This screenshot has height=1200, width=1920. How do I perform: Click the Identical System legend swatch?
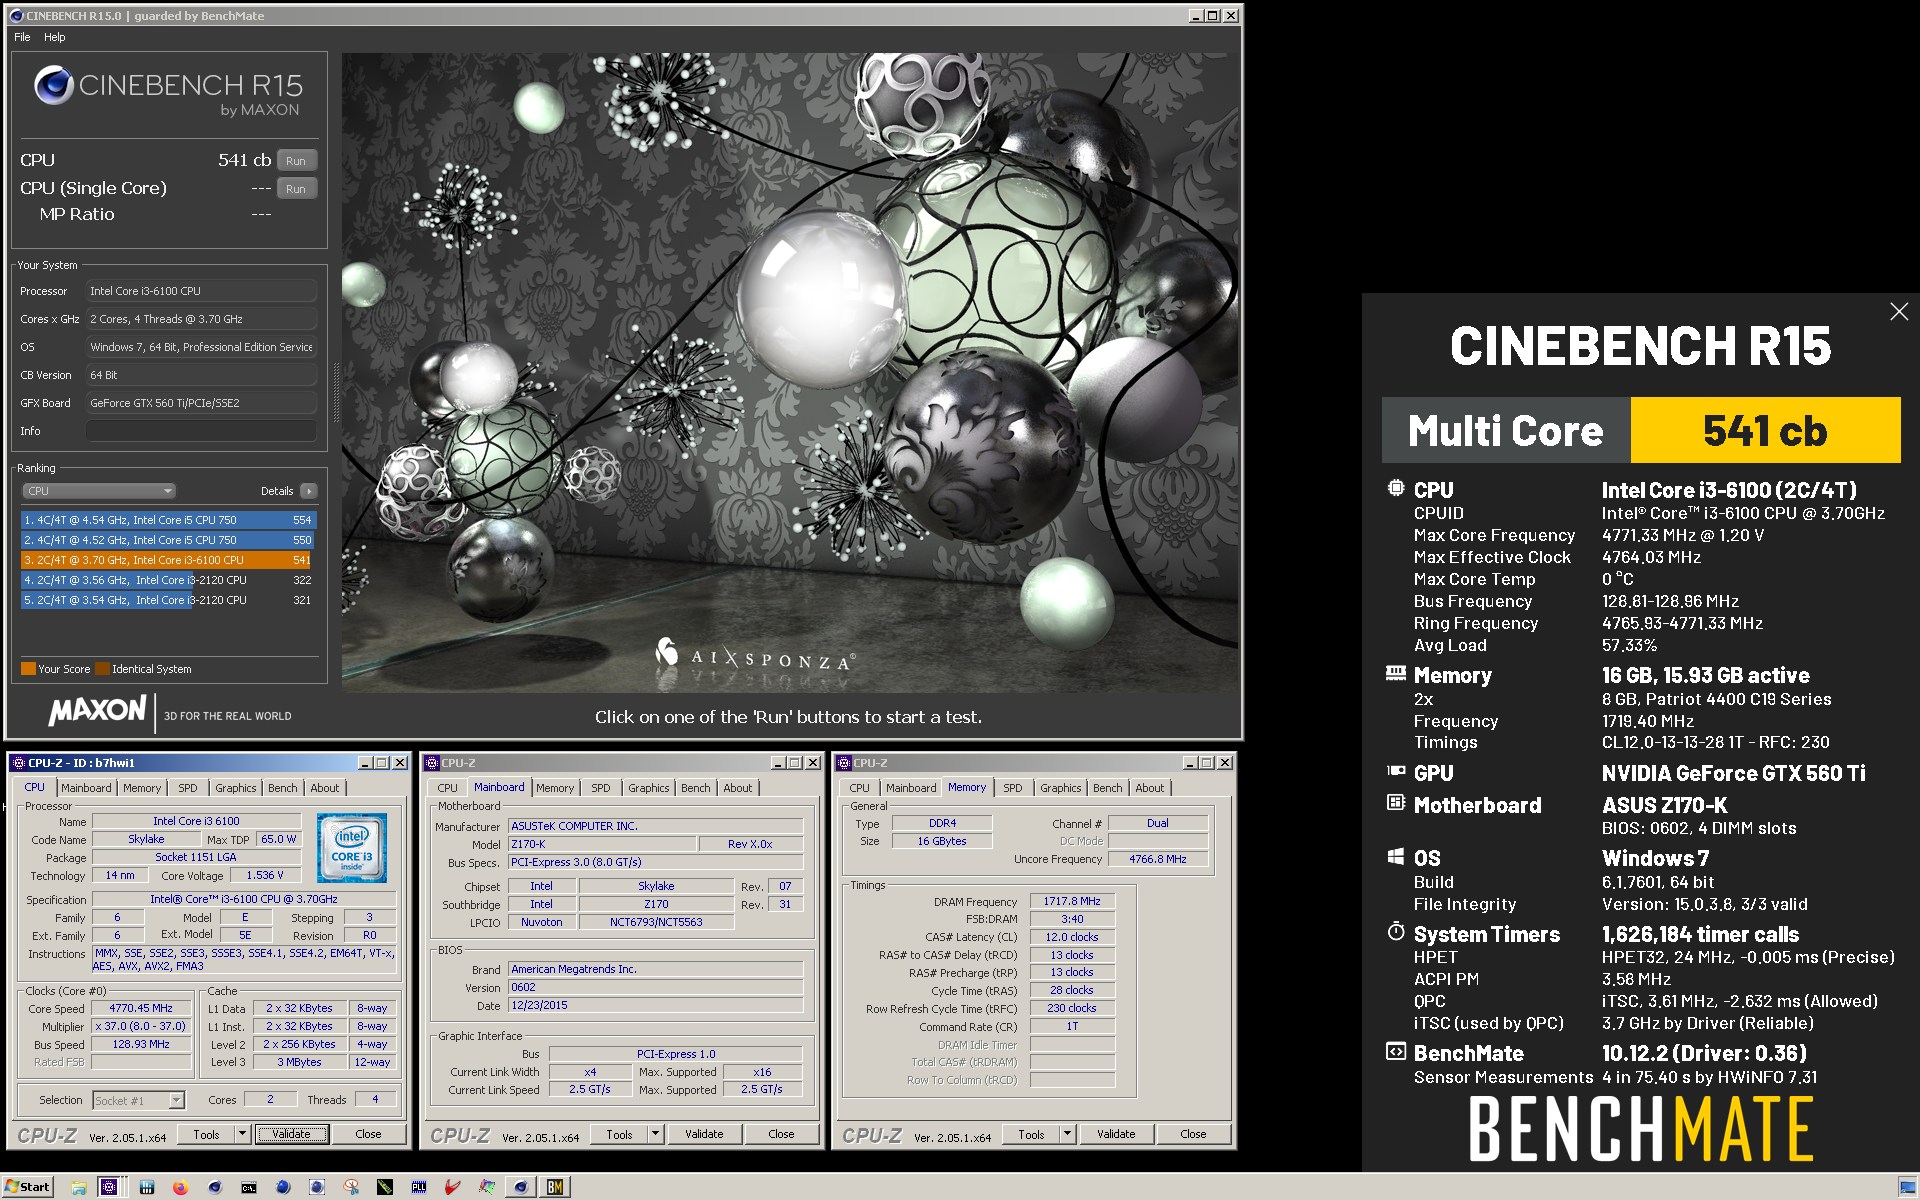tap(102, 669)
